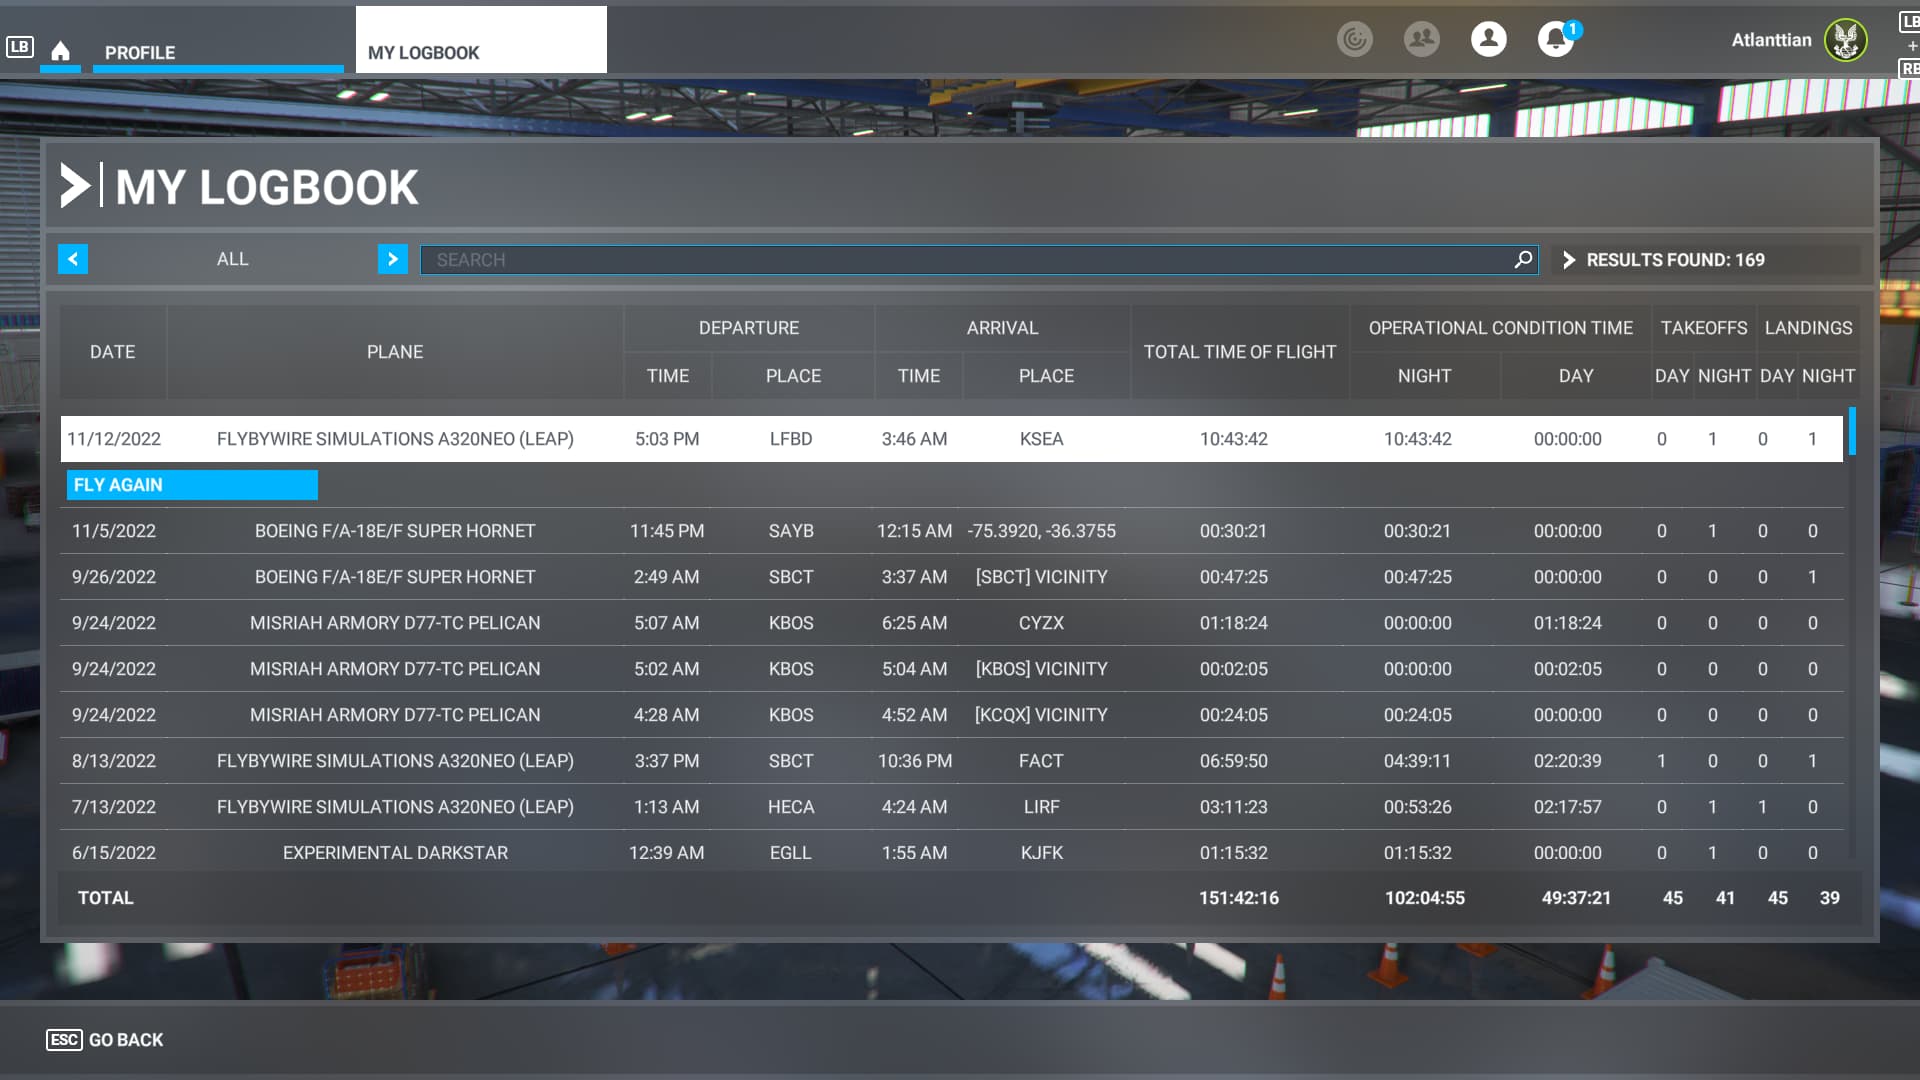The width and height of the screenshot is (1920, 1080).
Task: Select next filter with right arrow
Action: 392,259
